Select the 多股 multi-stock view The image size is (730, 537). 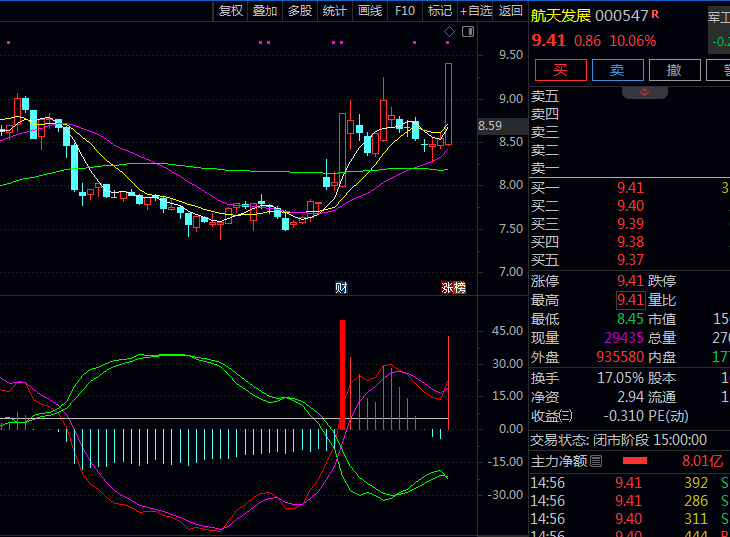click(300, 11)
